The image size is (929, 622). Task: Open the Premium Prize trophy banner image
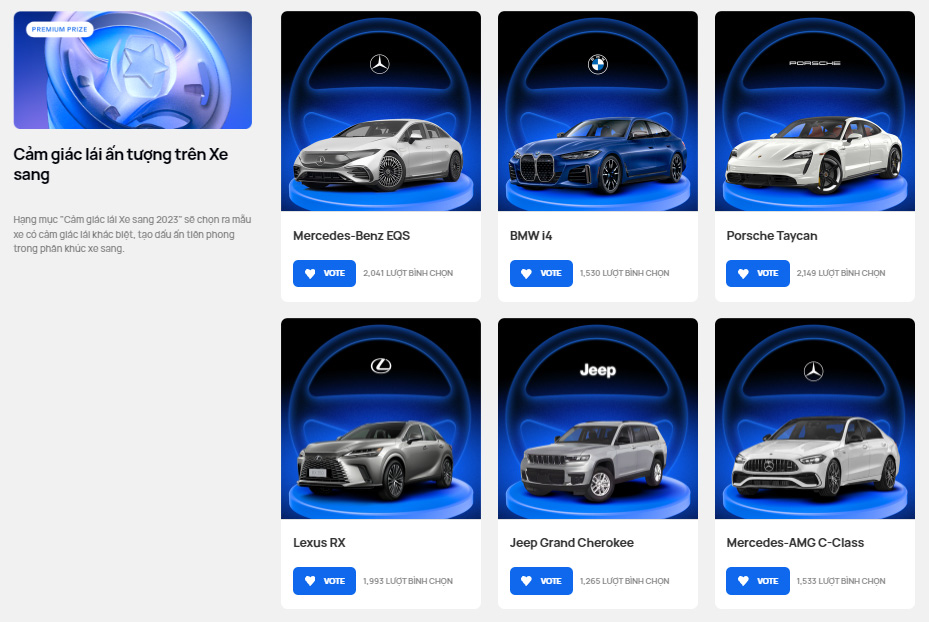click(x=133, y=70)
